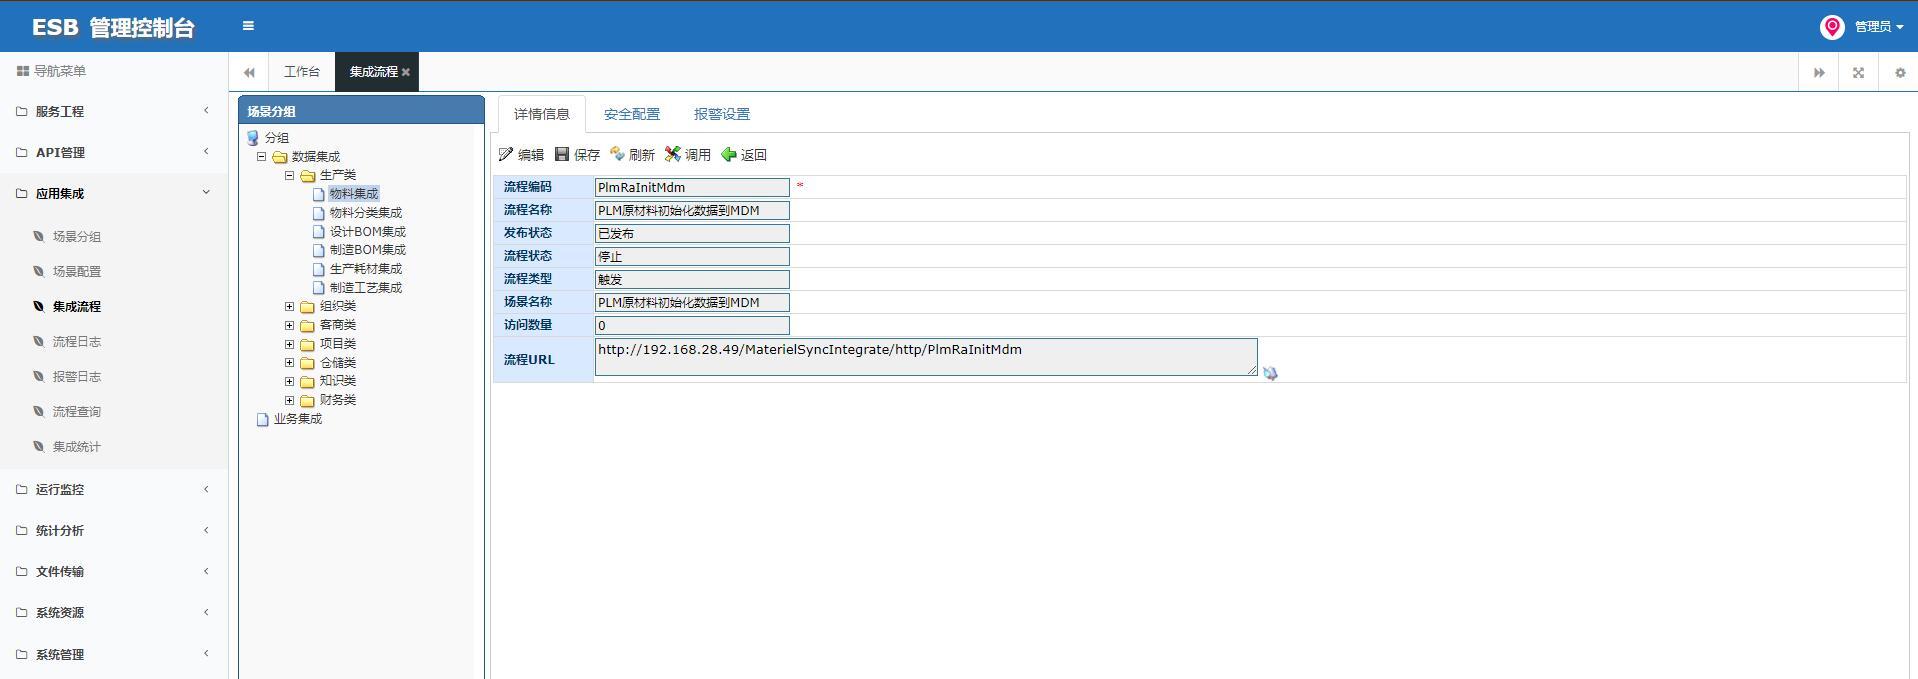Collapse the 数据集成 tree node
Viewport: 1918px width, 679px height.
point(262,157)
